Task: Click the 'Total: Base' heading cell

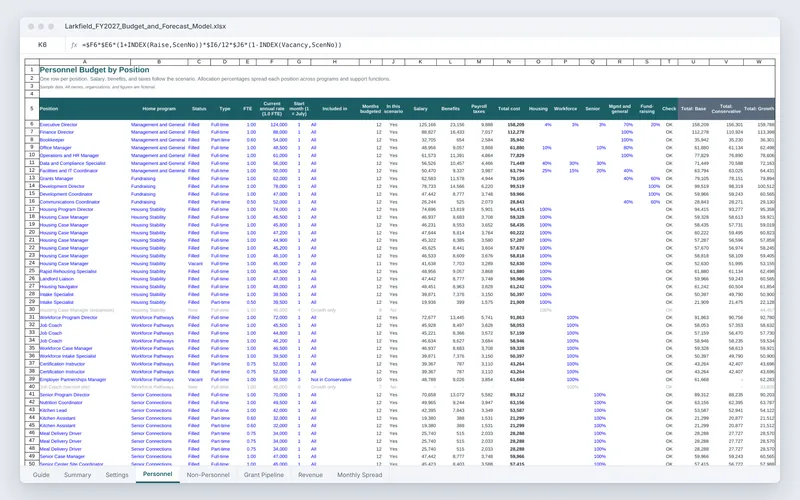Action: coord(693,109)
